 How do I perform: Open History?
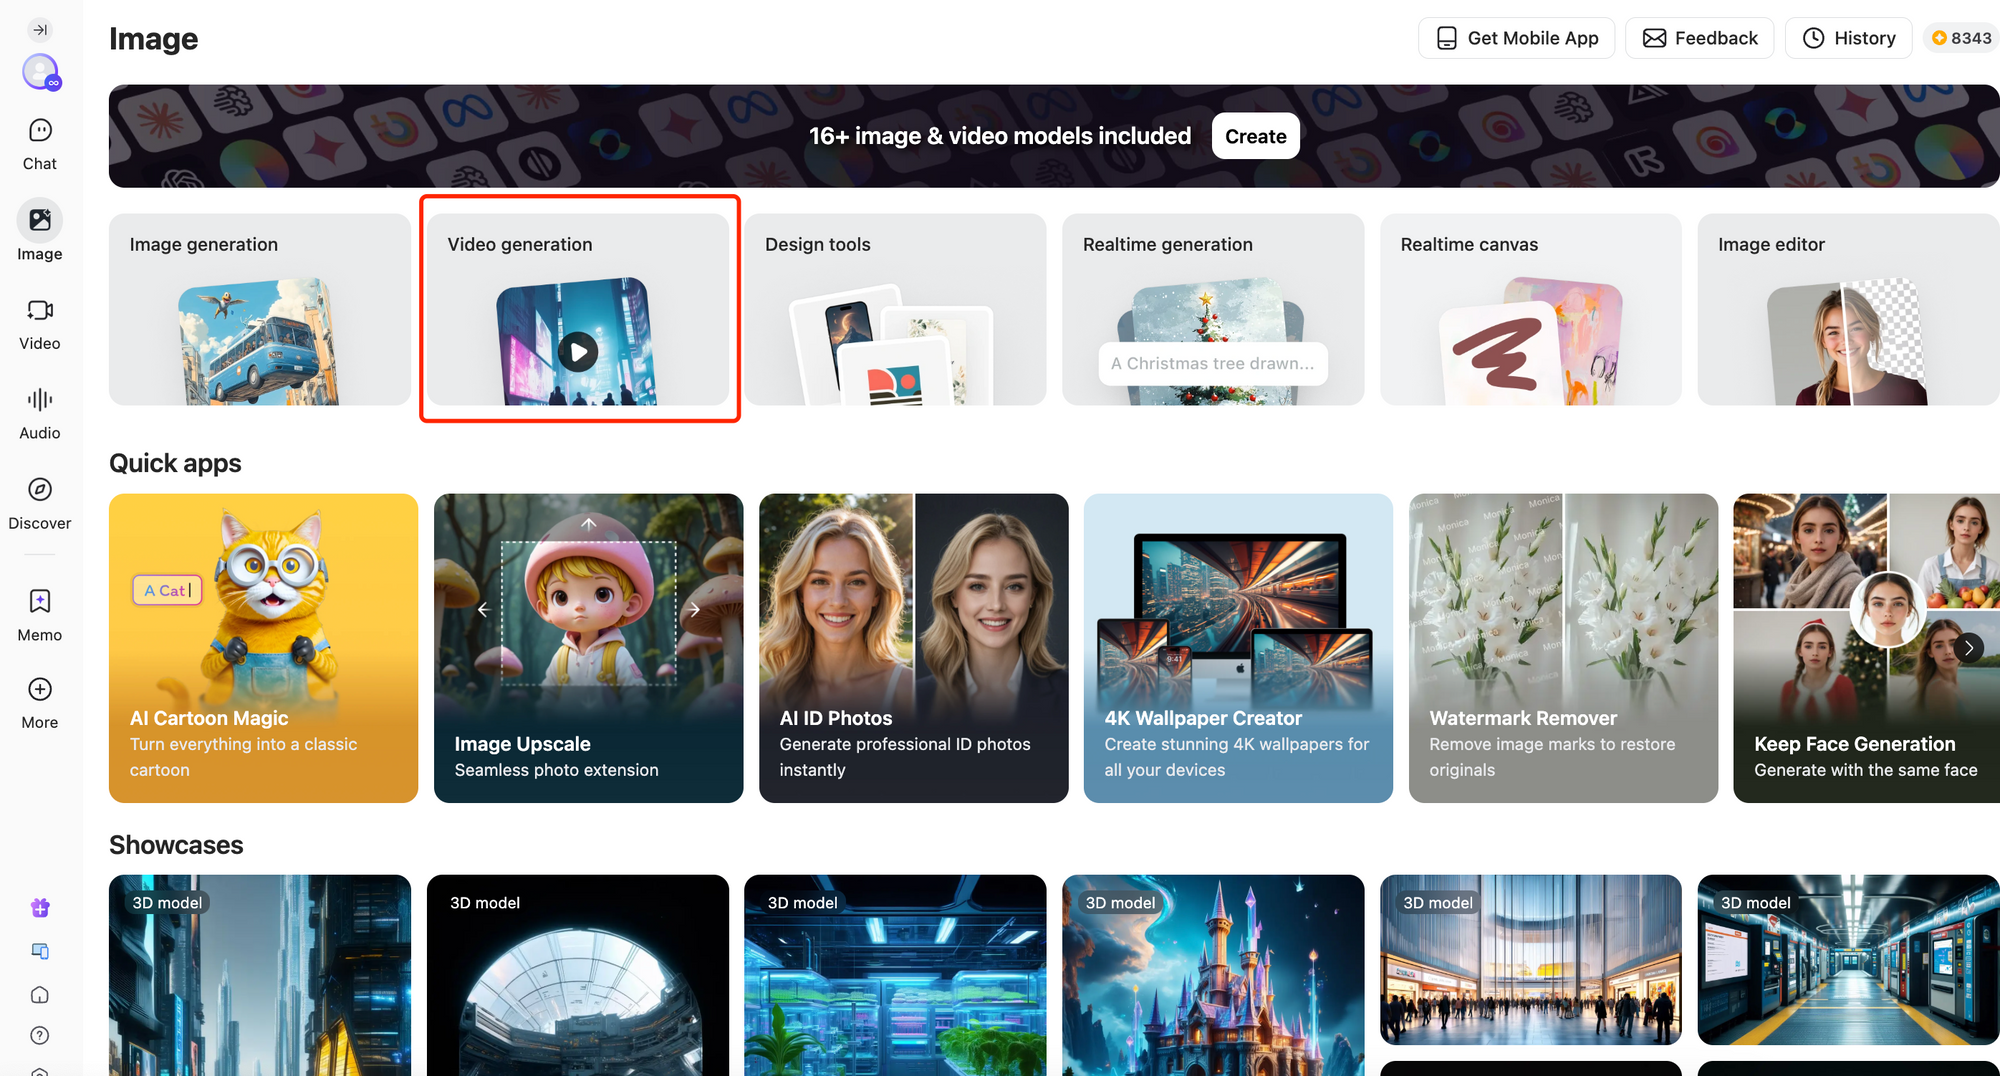pos(1848,38)
